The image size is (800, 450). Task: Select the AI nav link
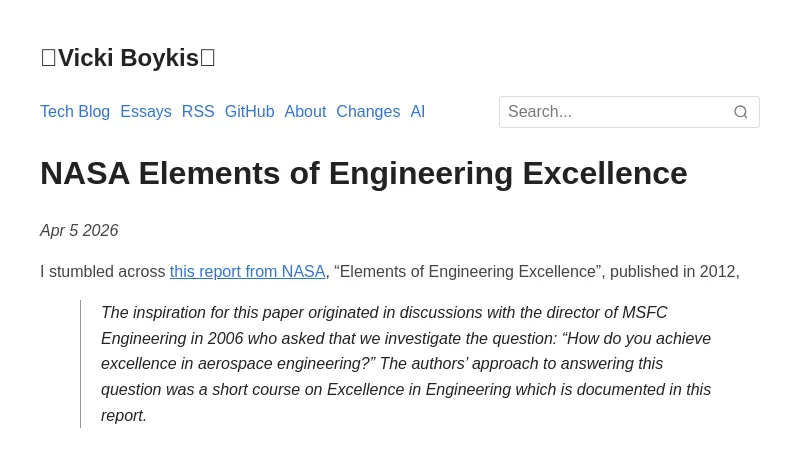[x=418, y=112]
